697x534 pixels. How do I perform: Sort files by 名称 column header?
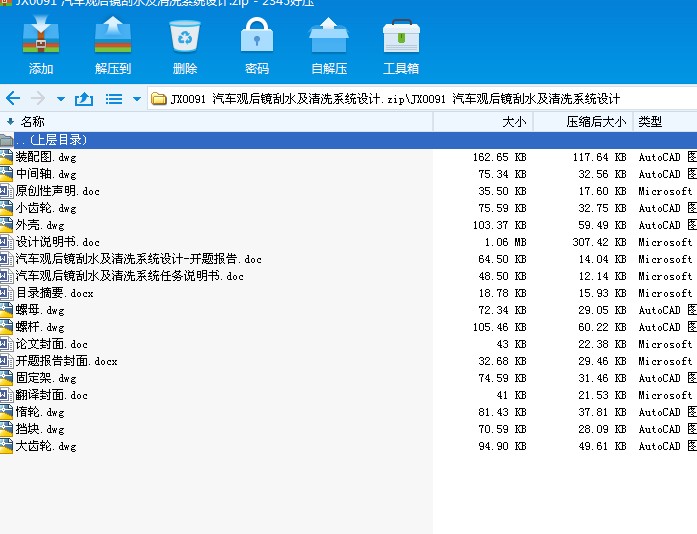click(x=33, y=121)
